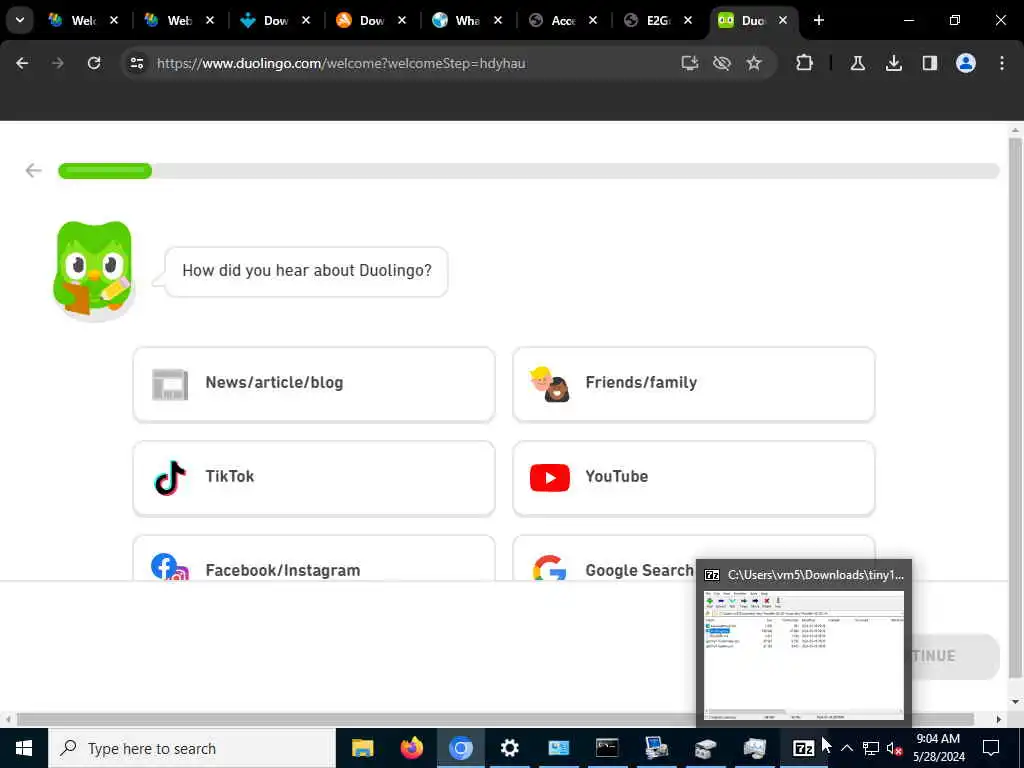This screenshot has width=1024, height=768.
Task: Click the horizontal page scrollbar
Action: tap(495, 719)
